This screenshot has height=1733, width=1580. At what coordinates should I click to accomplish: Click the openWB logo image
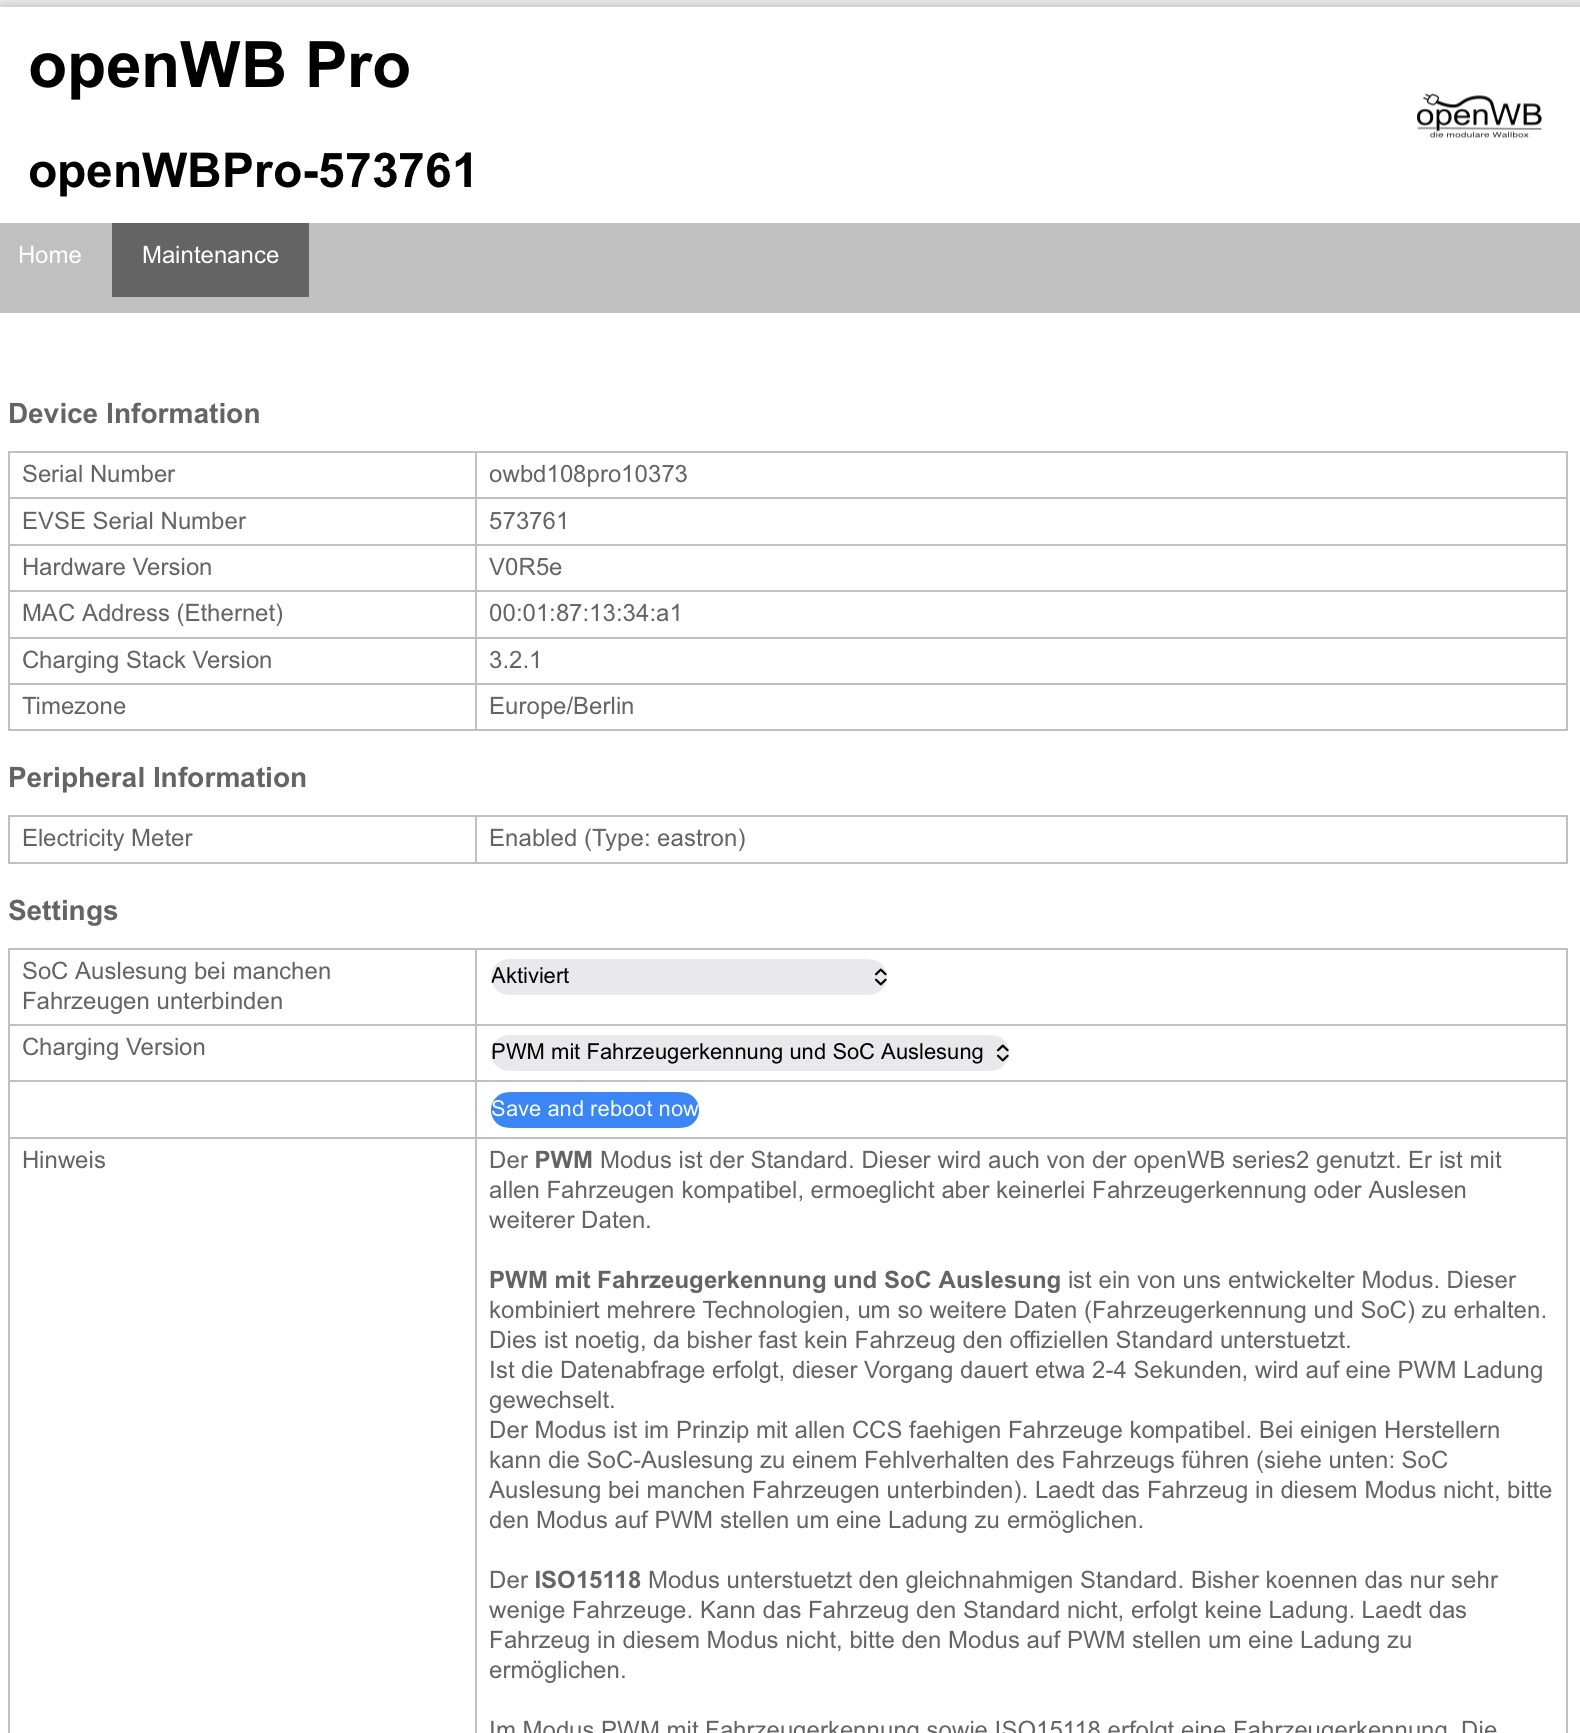tap(1478, 116)
